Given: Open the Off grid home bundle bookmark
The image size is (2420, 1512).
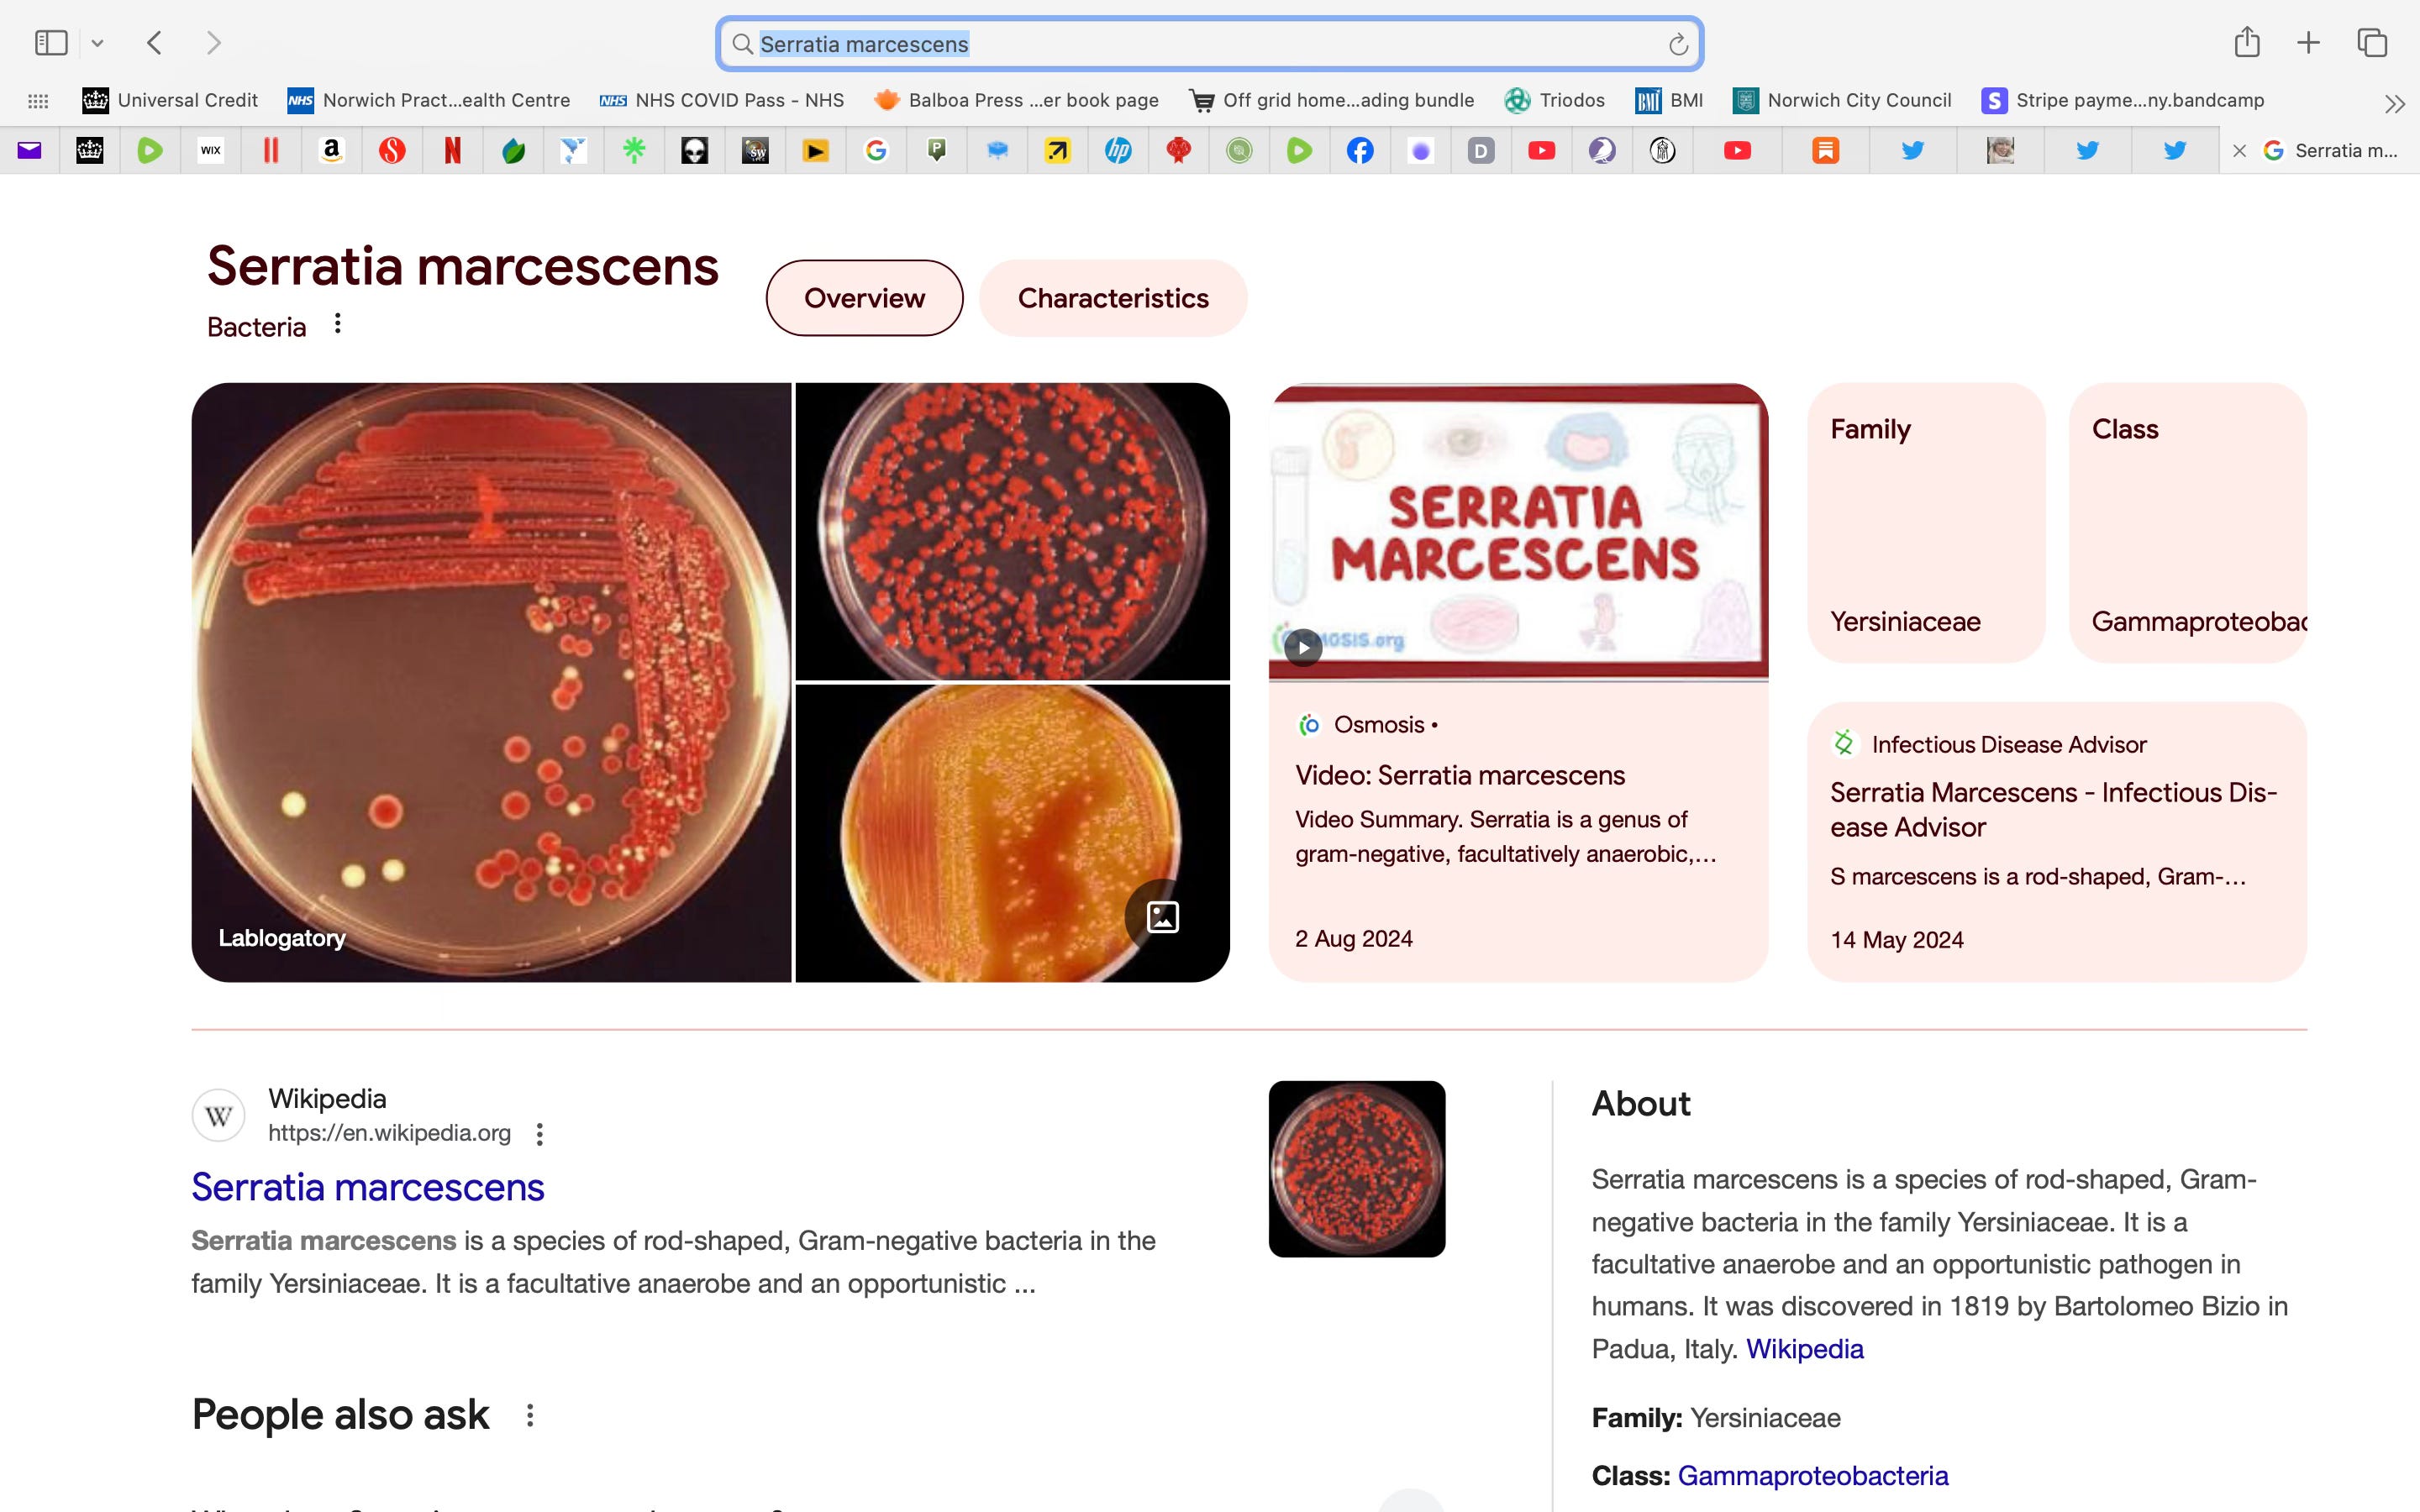Looking at the screenshot, I should click(1331, 100).
